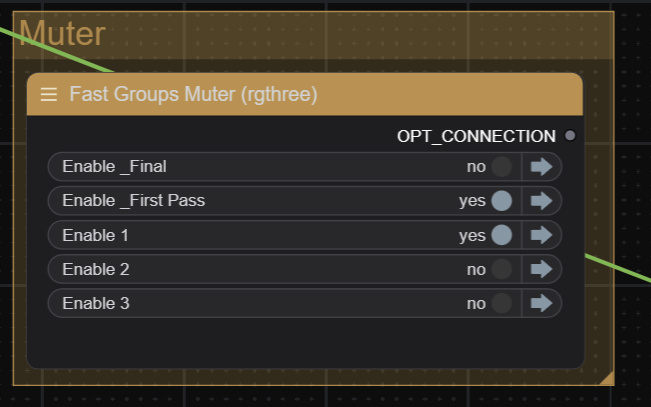This screenshot has height=407, width=651.
Task: Click the arrow icon beside Enable 2
Action: [541, 269]
